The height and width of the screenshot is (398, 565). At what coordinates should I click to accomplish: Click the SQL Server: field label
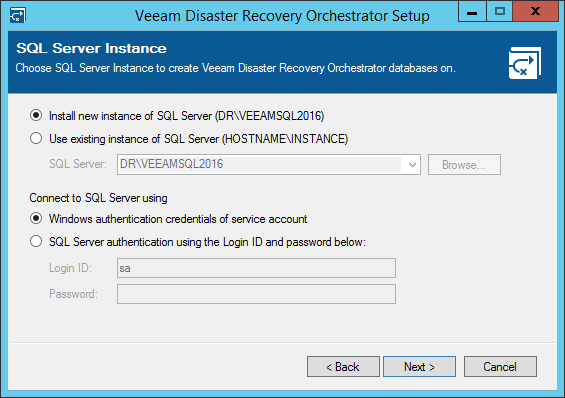(x=78, y=164)
